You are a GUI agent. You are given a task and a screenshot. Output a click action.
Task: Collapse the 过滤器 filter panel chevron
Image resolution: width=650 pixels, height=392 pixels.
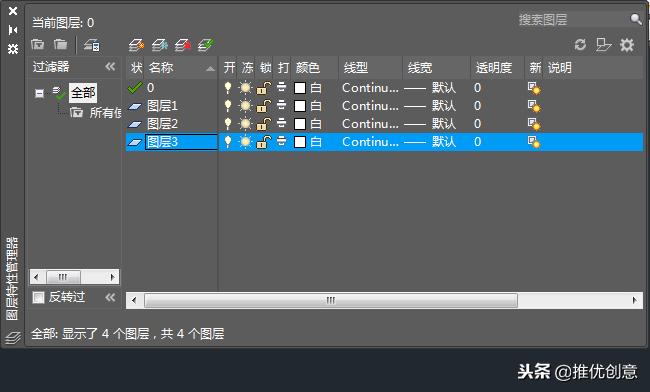coord(110,66)
